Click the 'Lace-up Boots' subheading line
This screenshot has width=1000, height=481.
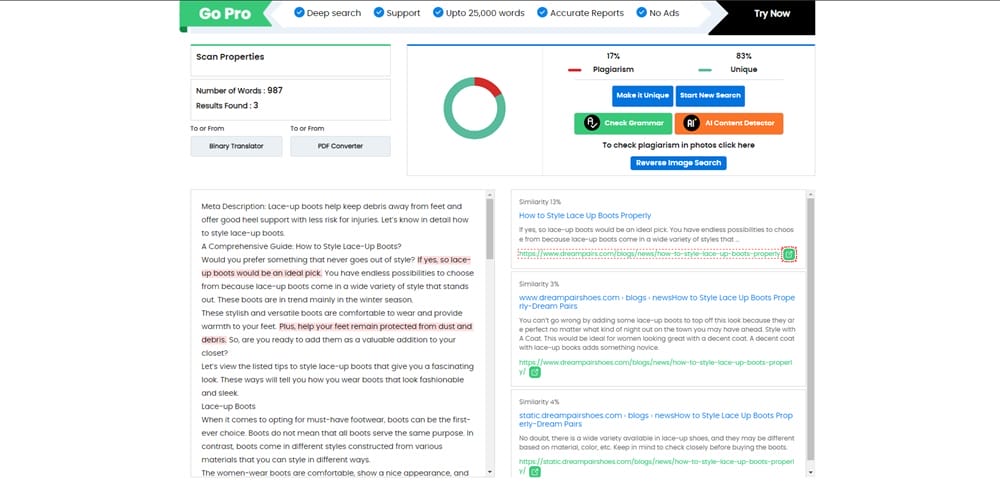228,406
